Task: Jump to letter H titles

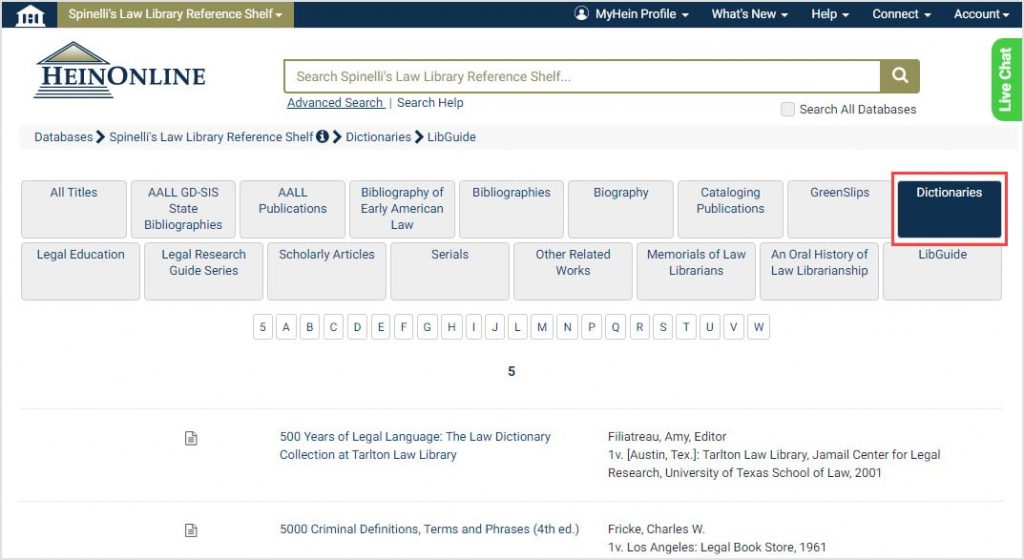Action: [x=451, y=327]
